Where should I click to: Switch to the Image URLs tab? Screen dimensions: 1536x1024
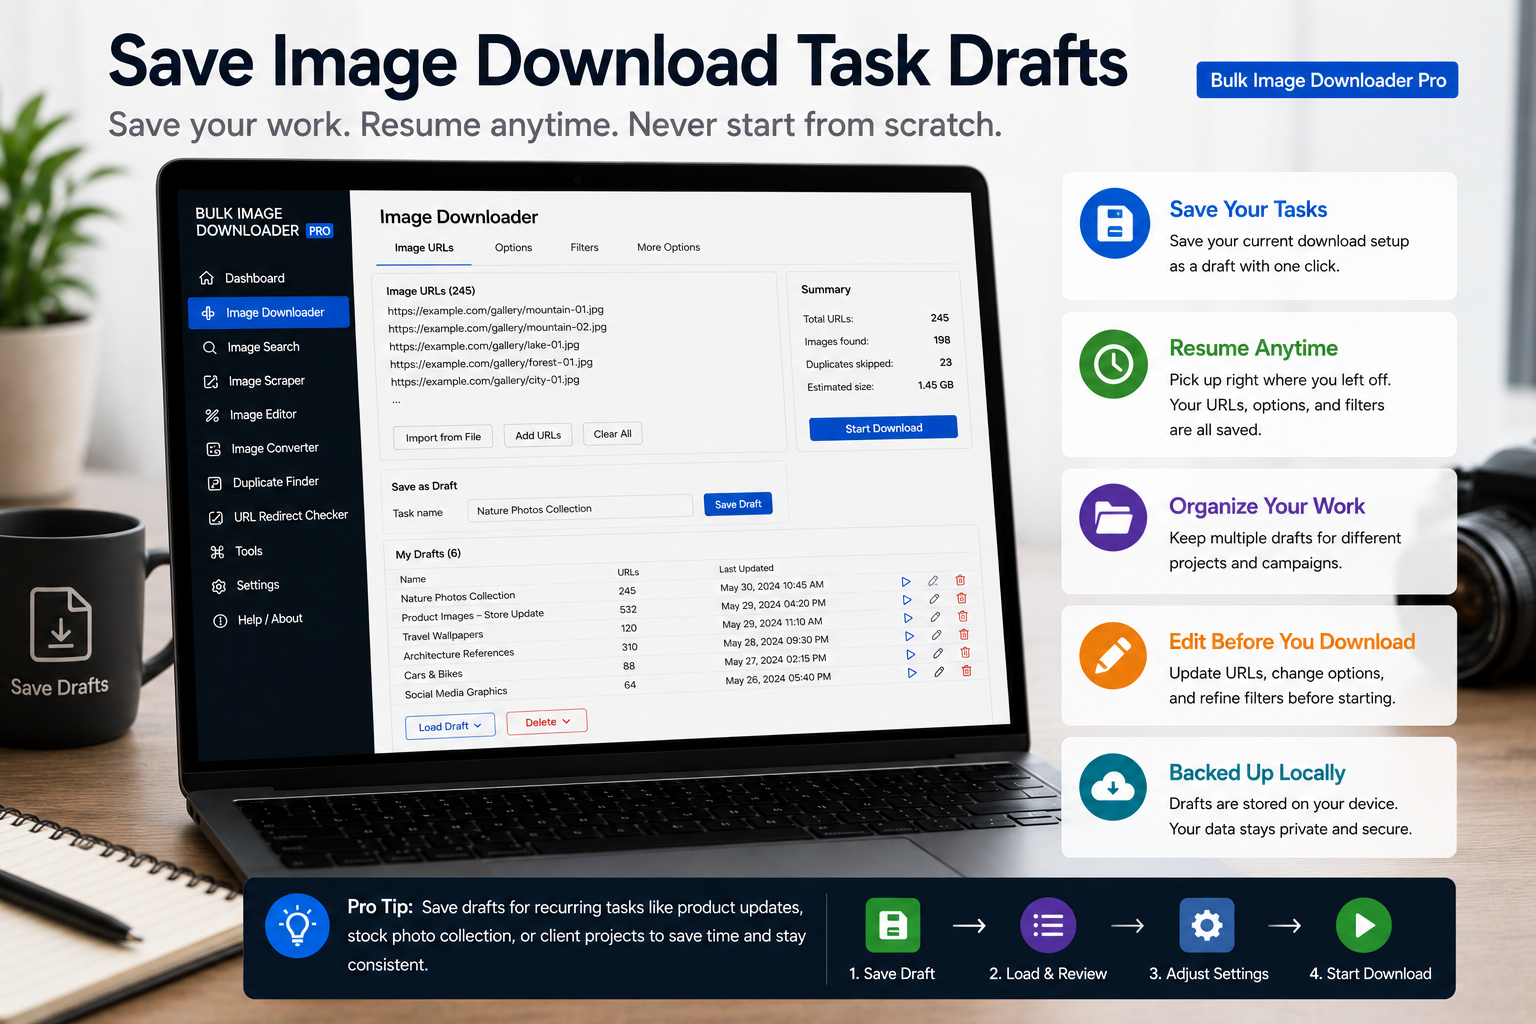(424, 248)
